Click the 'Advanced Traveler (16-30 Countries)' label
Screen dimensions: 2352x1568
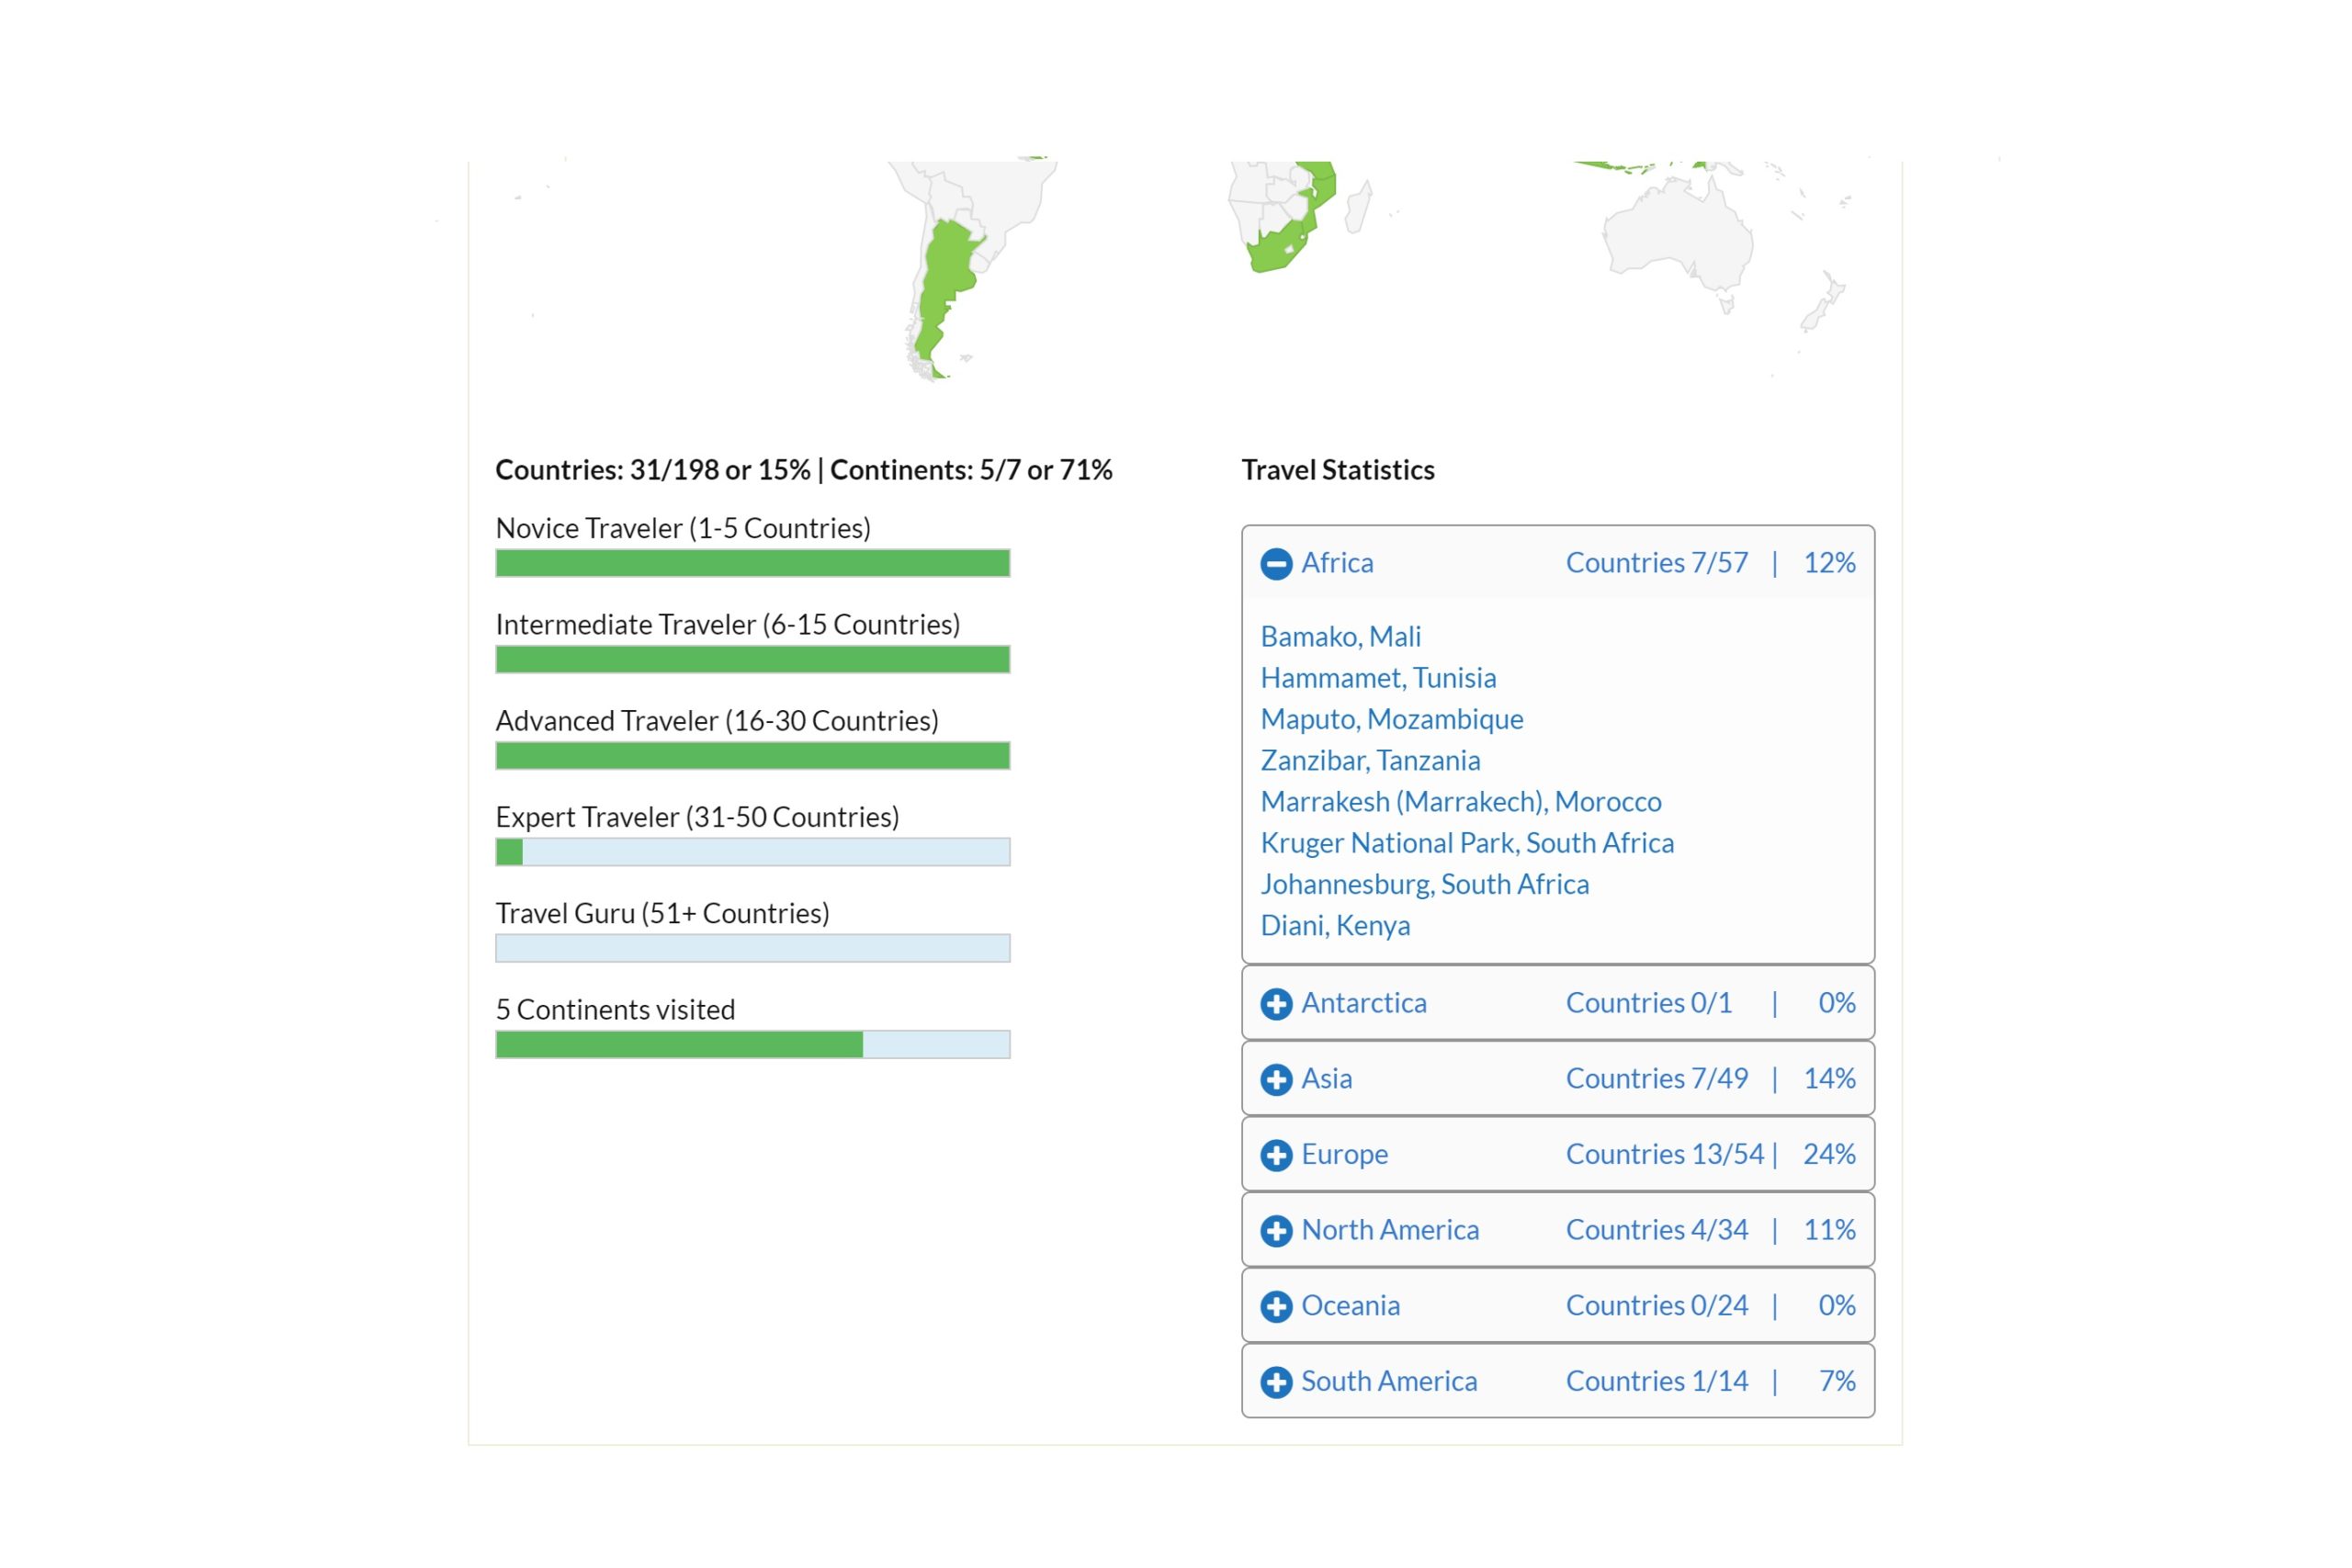[x=717, y=721]
